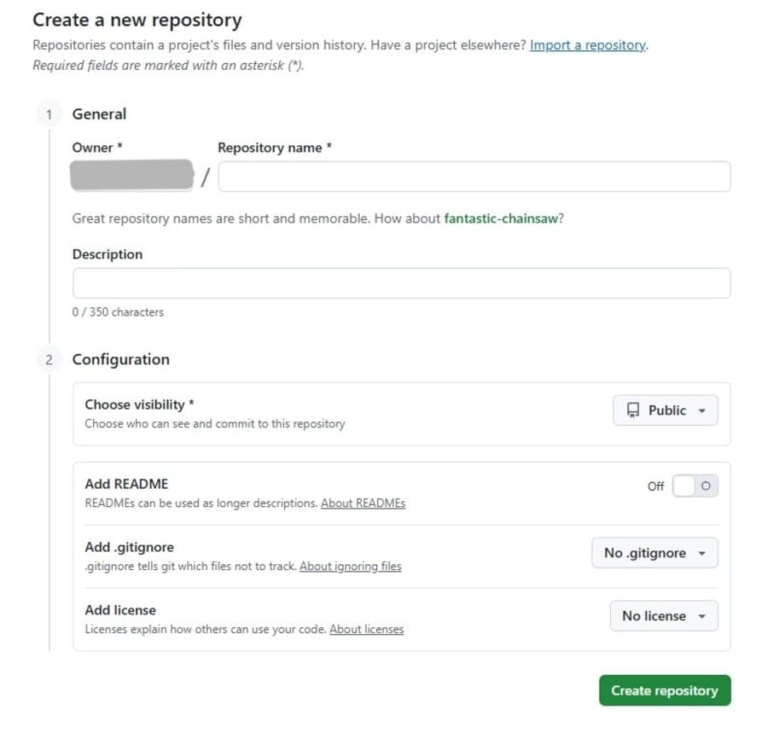Click into the Description text field
Image resolution: width=768 pixels, height=733 pixels.
[401, 283]
